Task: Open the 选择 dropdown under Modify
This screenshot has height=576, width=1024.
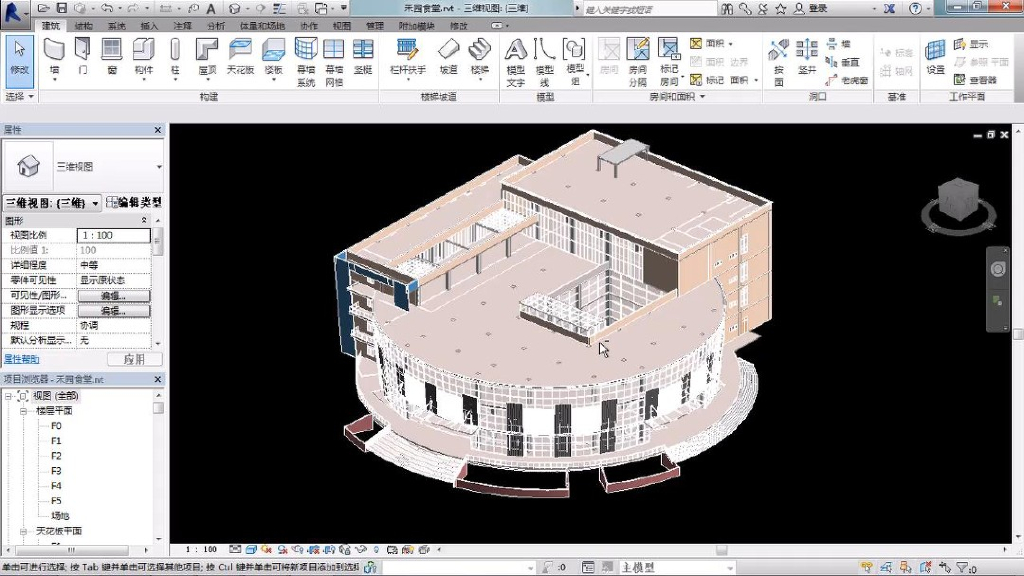Action: [20, 97]
